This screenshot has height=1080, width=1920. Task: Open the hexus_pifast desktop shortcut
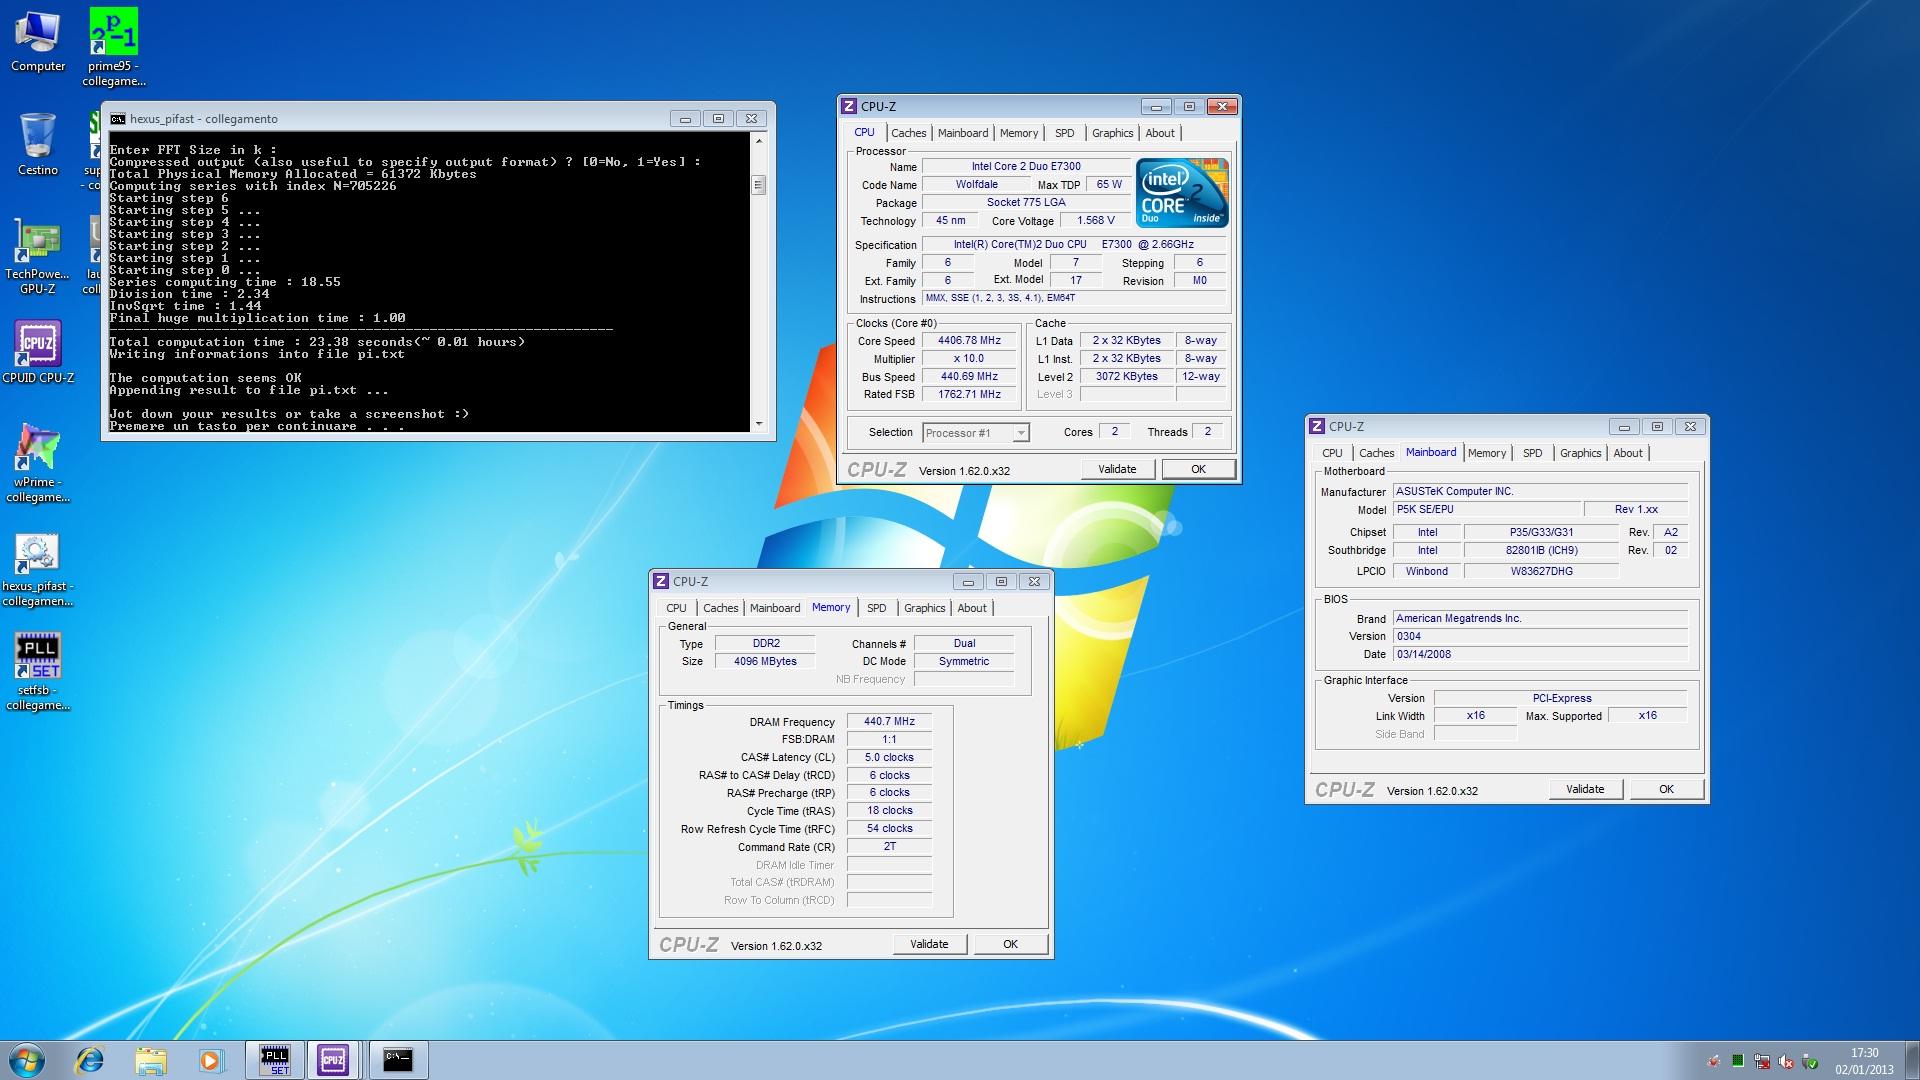pyautogui.click(x=38, y=569)
